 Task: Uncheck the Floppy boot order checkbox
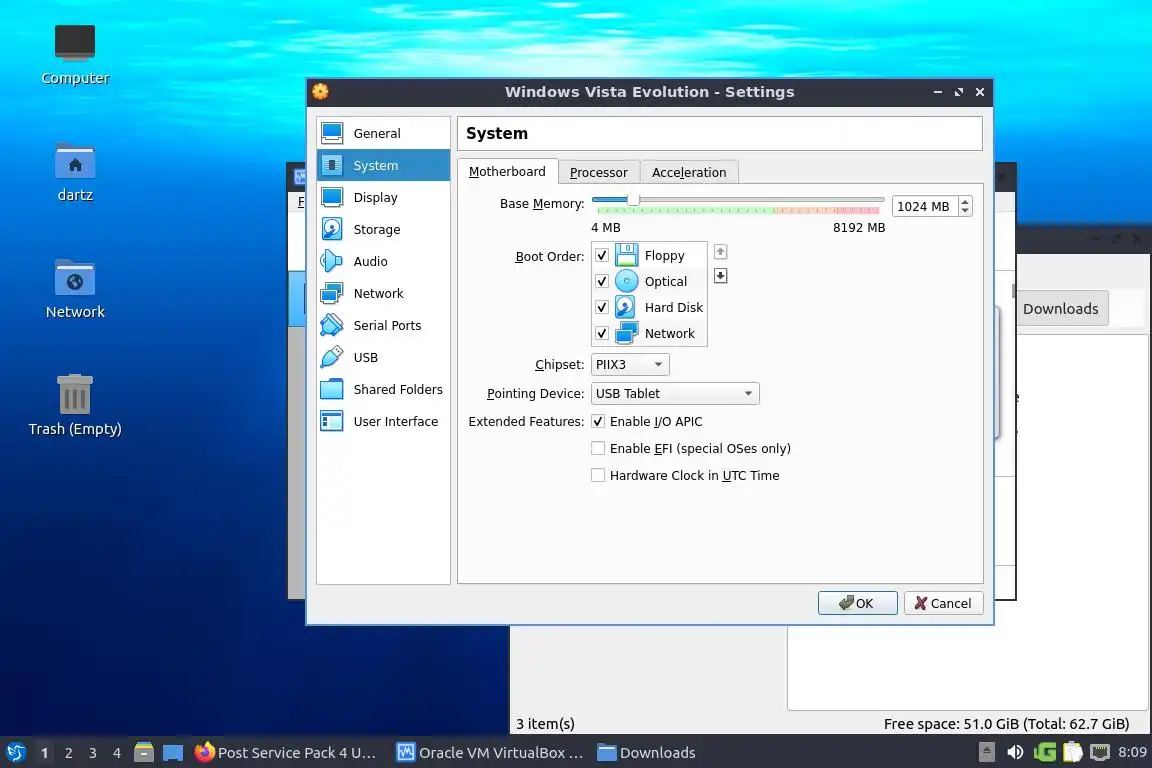click(602, 255)
